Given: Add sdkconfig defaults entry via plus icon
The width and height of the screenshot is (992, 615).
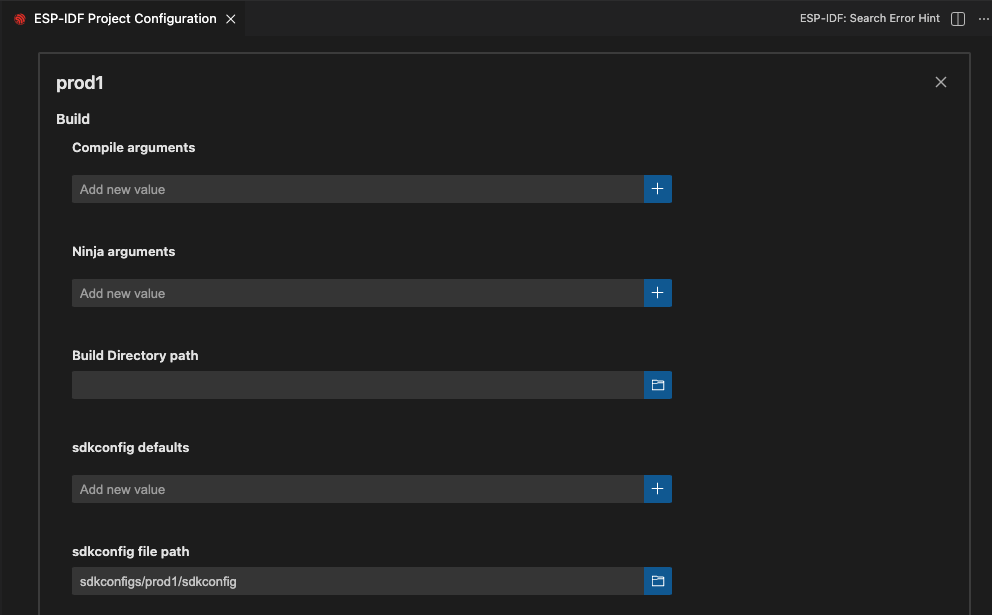Looking at the screenshot, I should click(657, 489).
